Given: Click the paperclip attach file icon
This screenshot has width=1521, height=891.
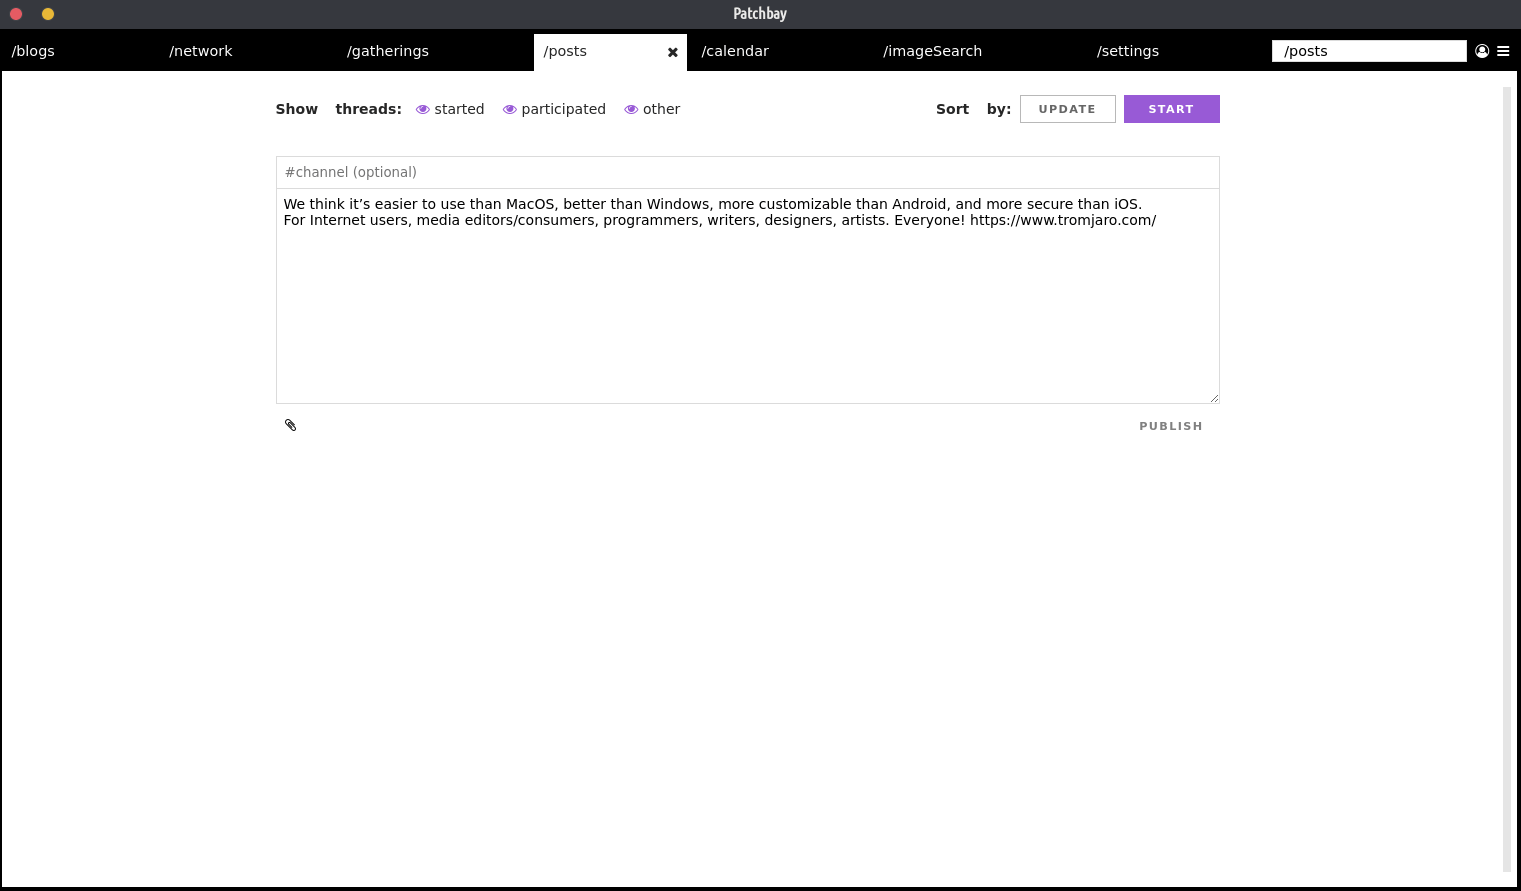Looking at the screenshot, I should pyautogui.click(x=290, y=425).
